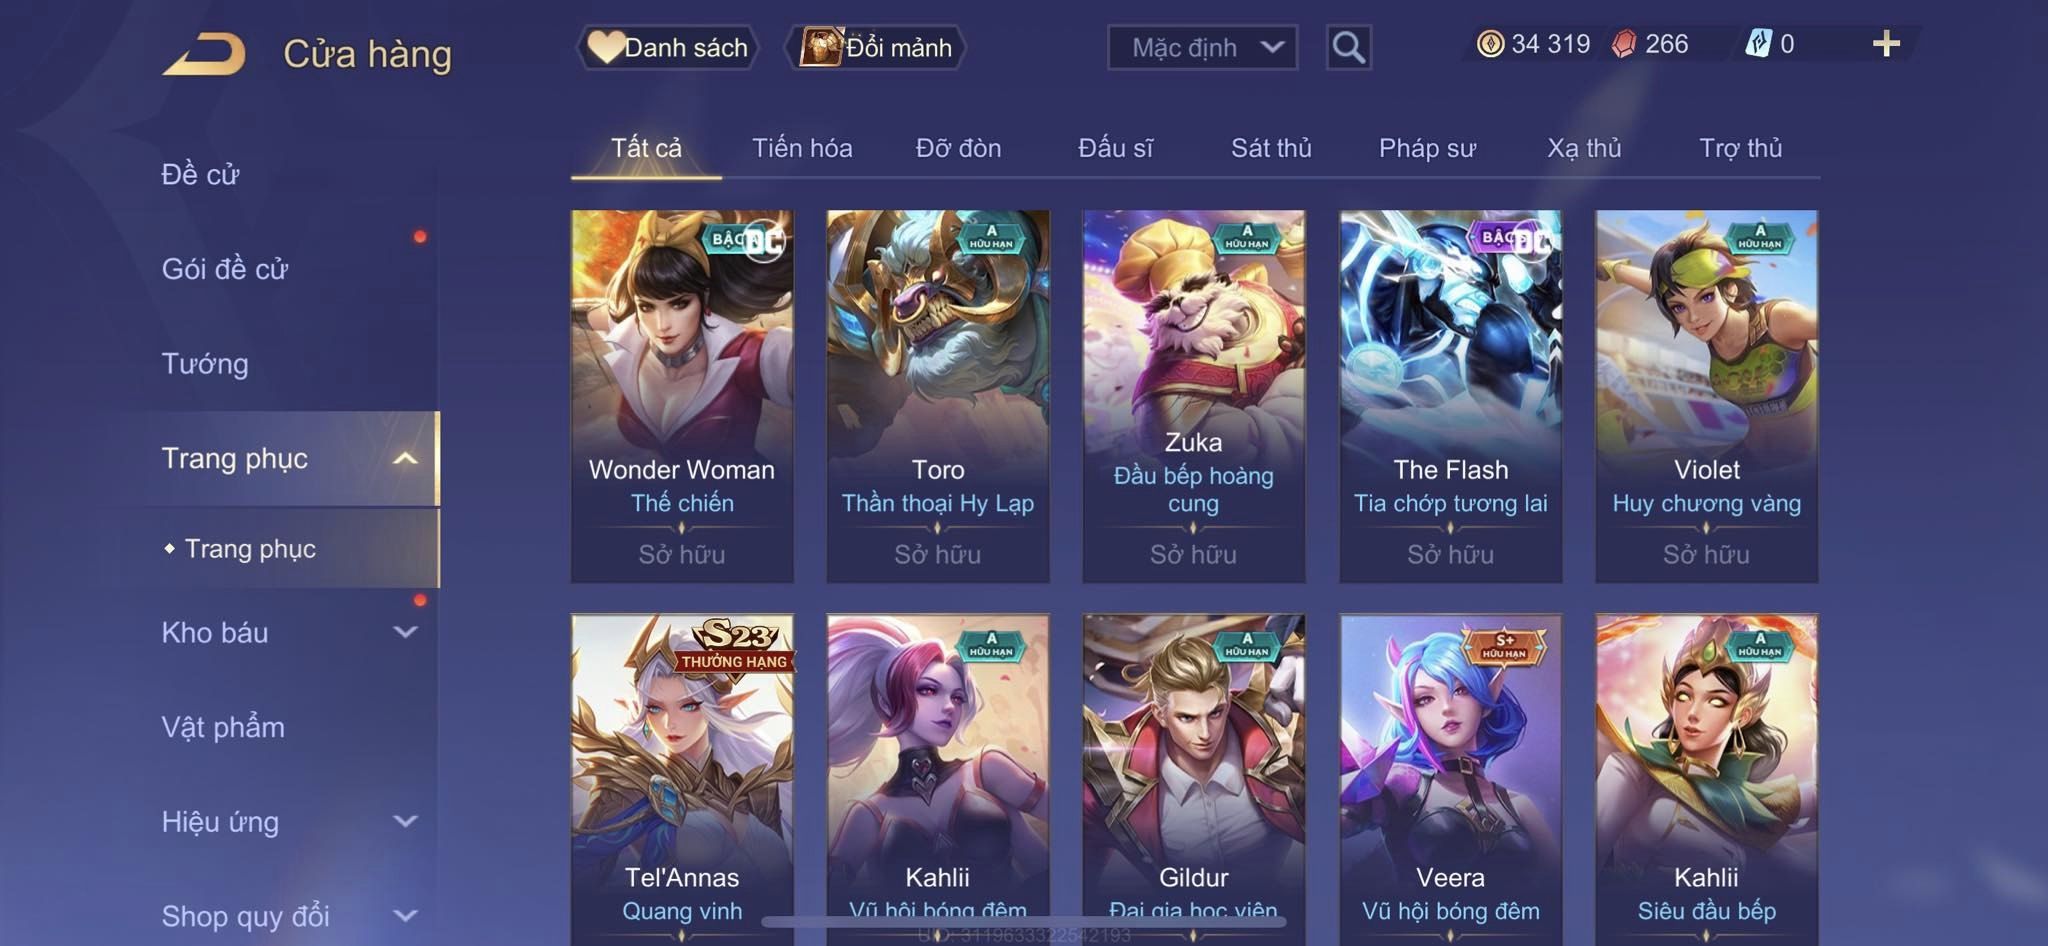Switch to the Sát thủ tab
Viewport: 2048px width, 946px height.
(1271, 148)
